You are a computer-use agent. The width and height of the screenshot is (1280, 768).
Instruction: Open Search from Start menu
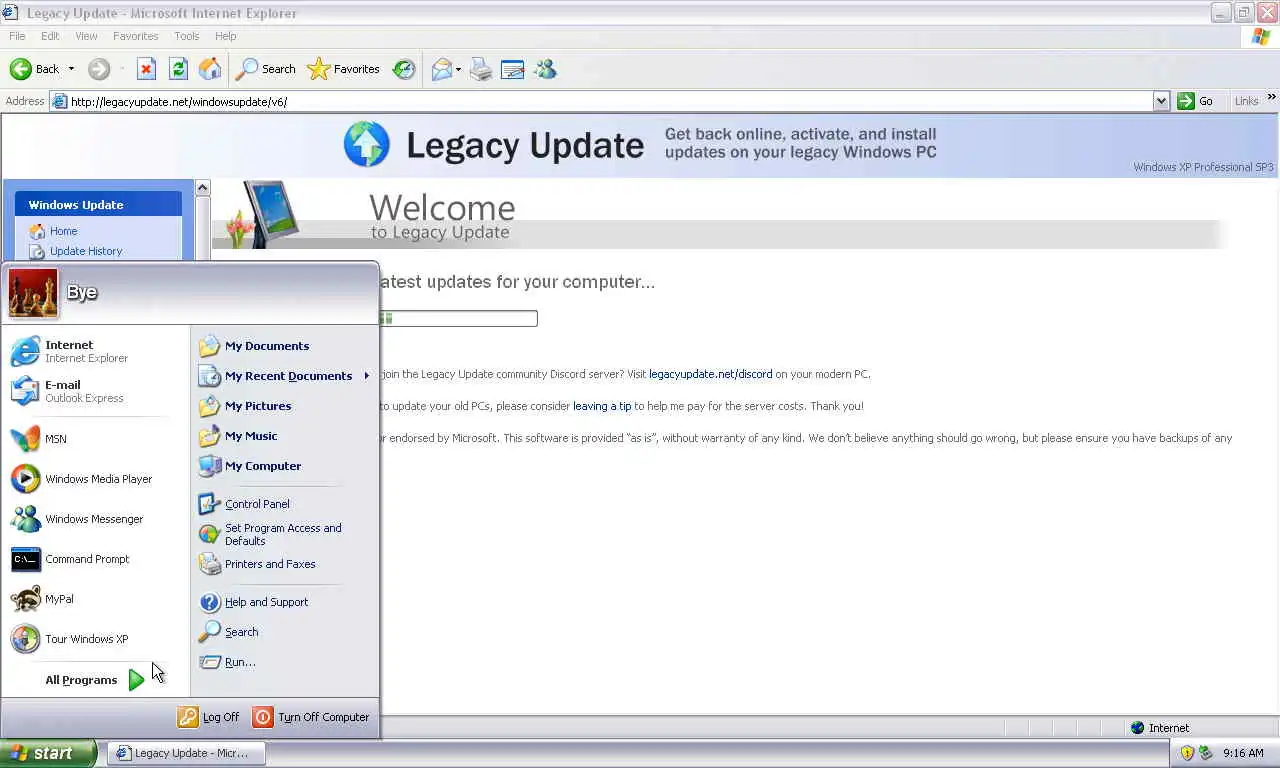coord(284,632)
